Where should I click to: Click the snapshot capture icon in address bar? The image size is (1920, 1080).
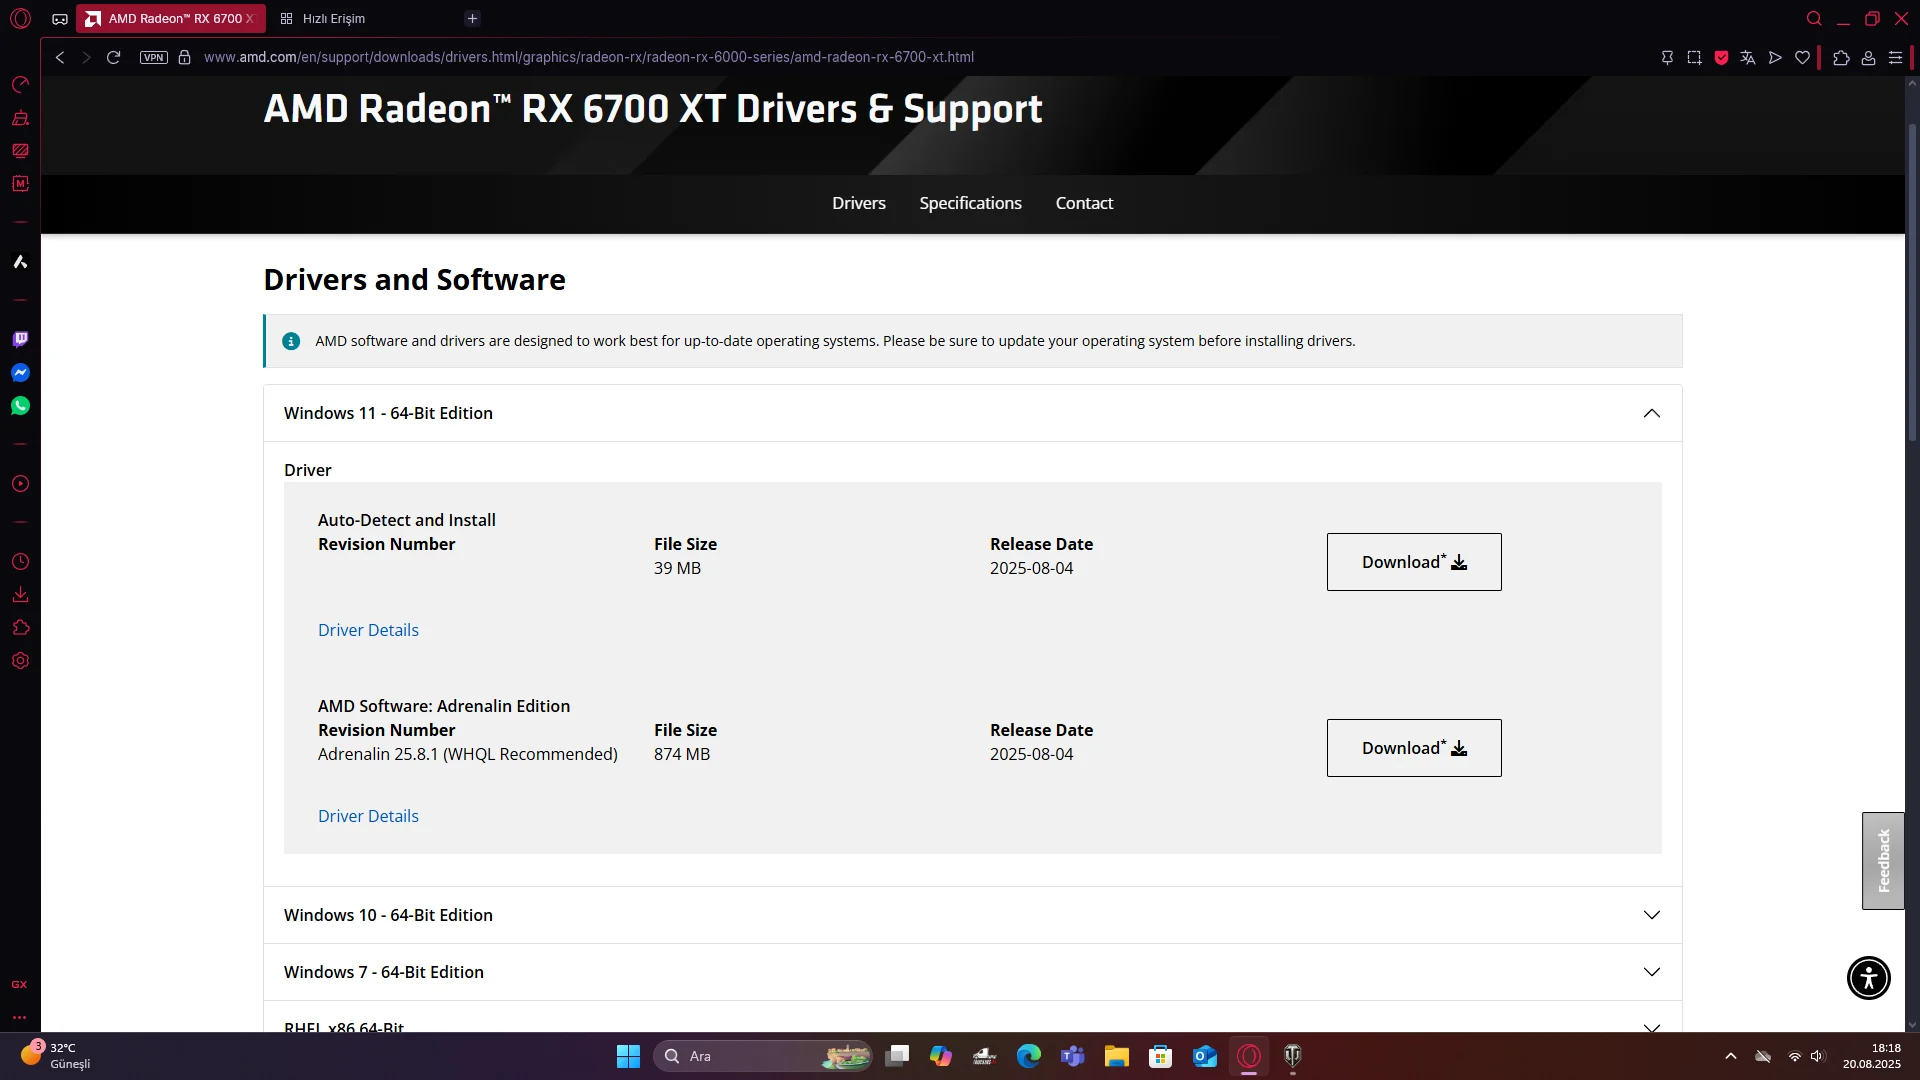(x=1694, y=58)
